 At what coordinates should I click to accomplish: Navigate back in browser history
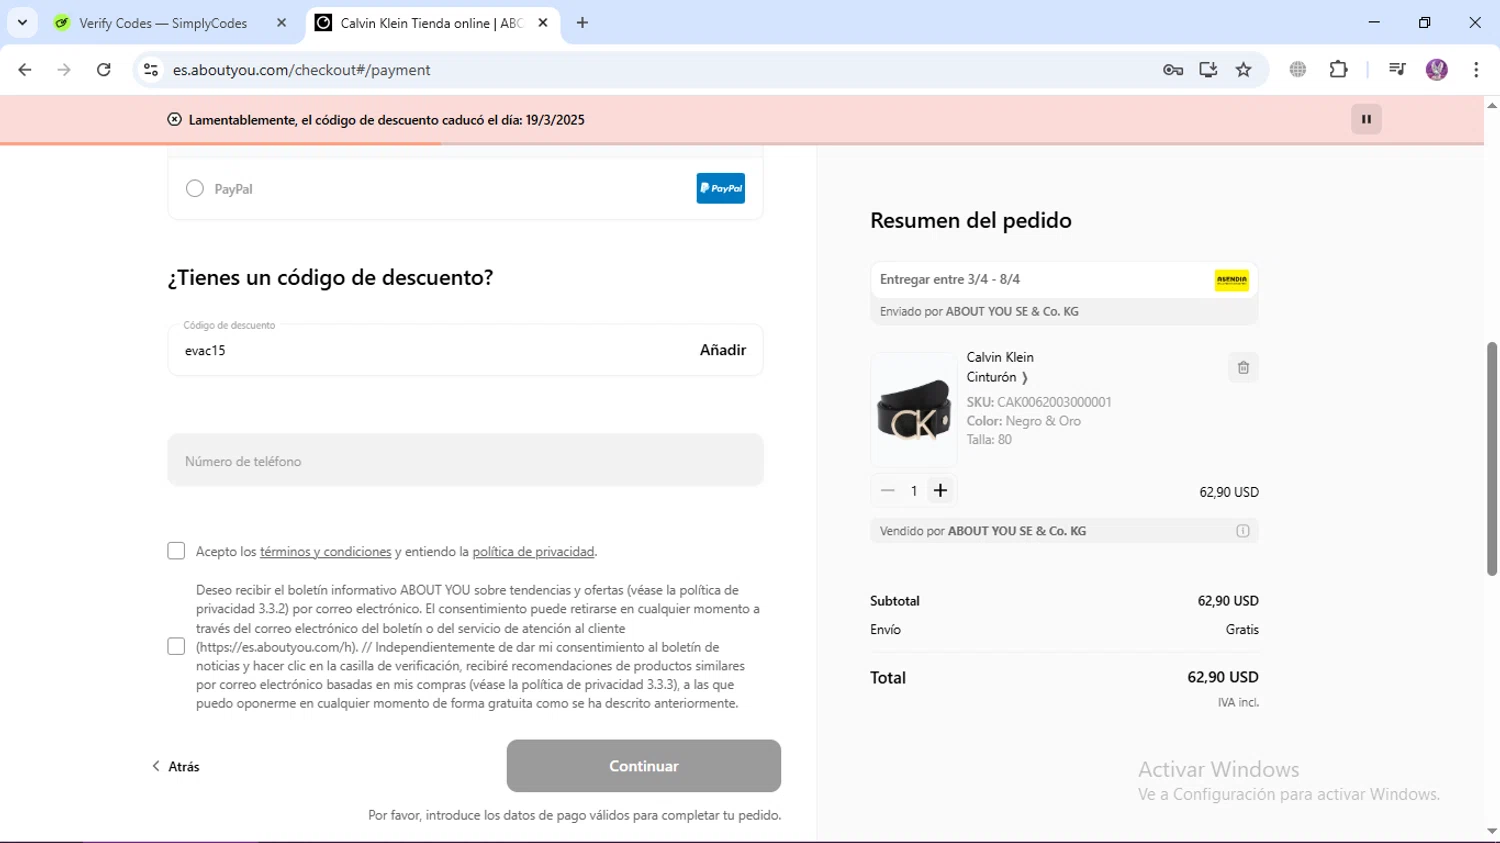pyautogui.click(x=25, y=70)
